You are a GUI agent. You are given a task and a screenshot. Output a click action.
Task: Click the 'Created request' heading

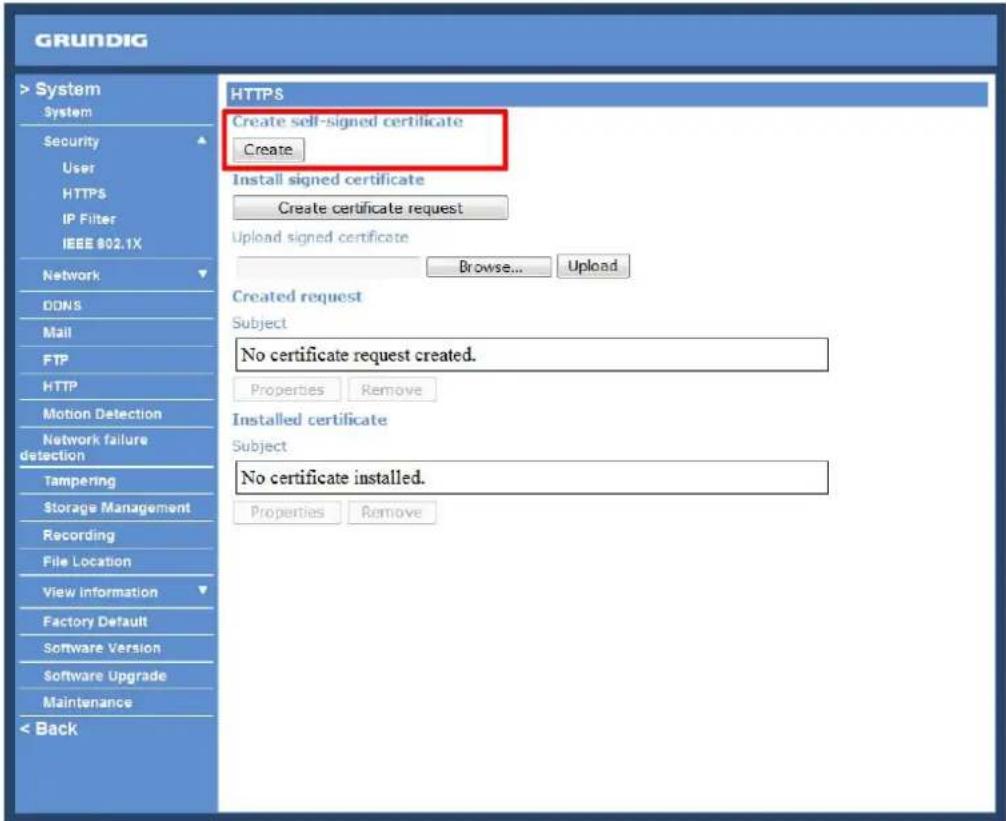click(x=297, y=296)
